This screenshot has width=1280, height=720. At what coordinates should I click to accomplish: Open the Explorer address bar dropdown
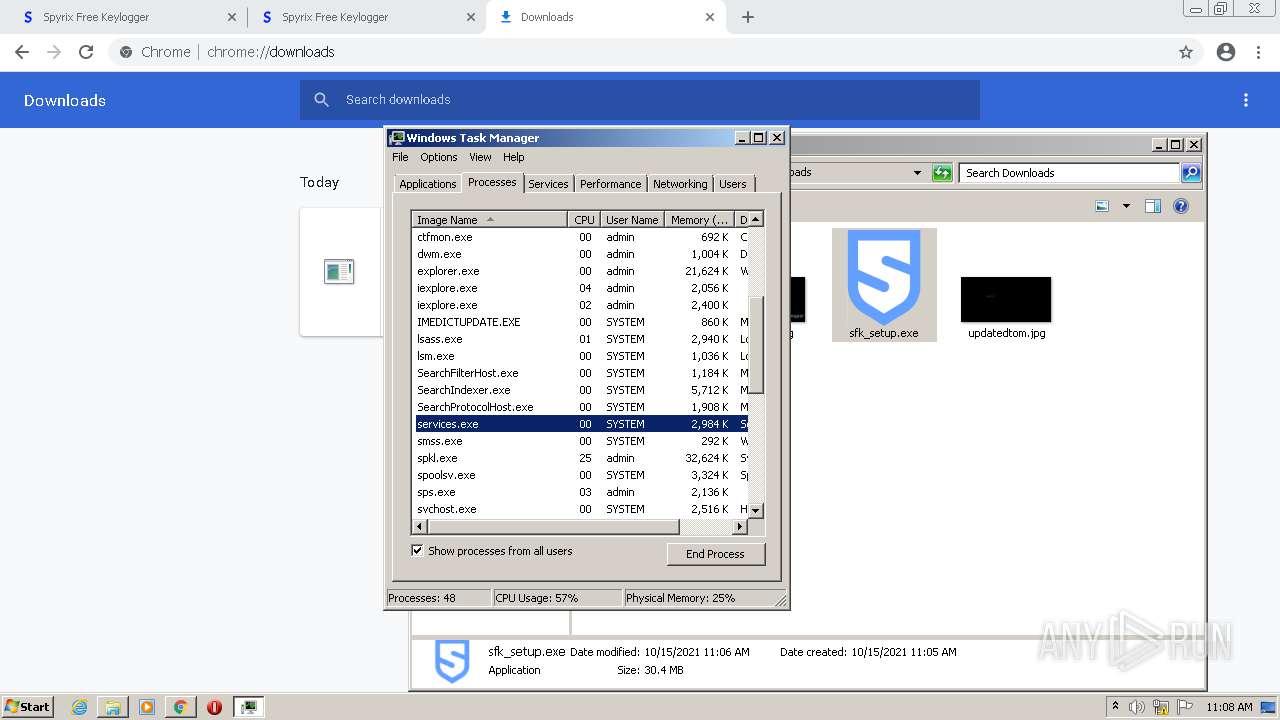[x=917, y=173]
